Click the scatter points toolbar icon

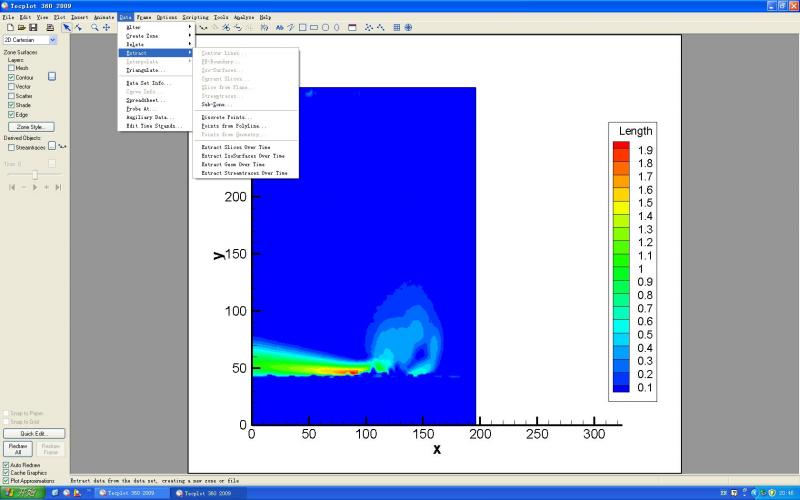tap(369, 28)
